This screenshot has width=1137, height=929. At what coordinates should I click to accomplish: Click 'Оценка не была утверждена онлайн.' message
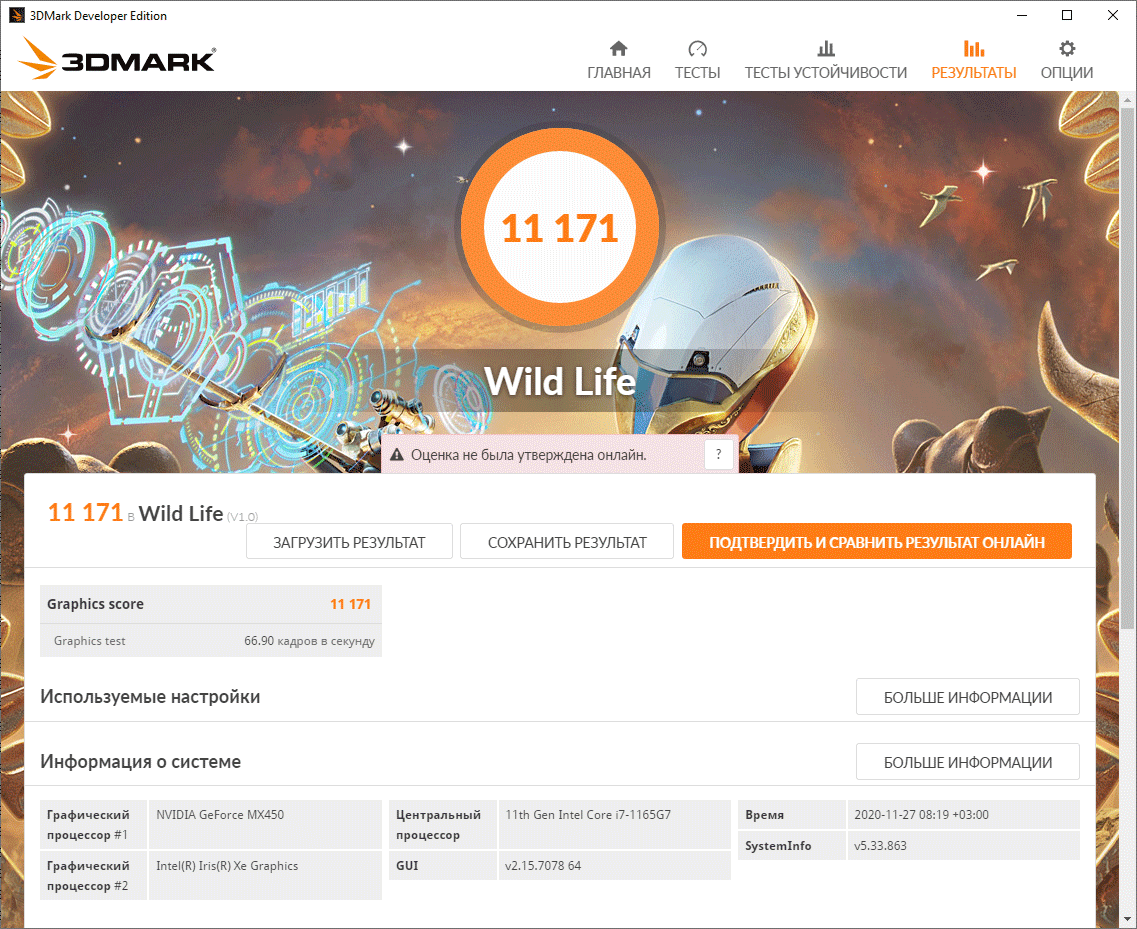[x=529, y=455]
